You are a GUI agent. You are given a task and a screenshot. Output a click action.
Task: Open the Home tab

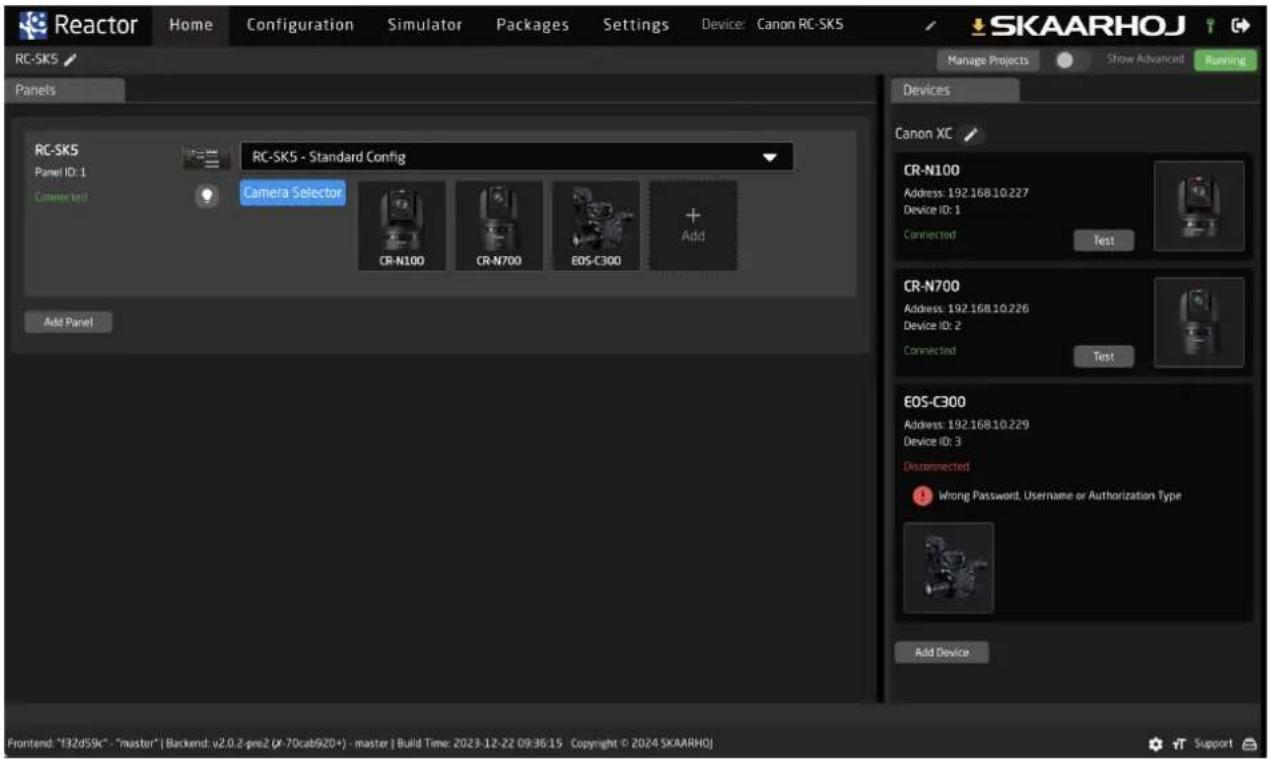(190, 25)
